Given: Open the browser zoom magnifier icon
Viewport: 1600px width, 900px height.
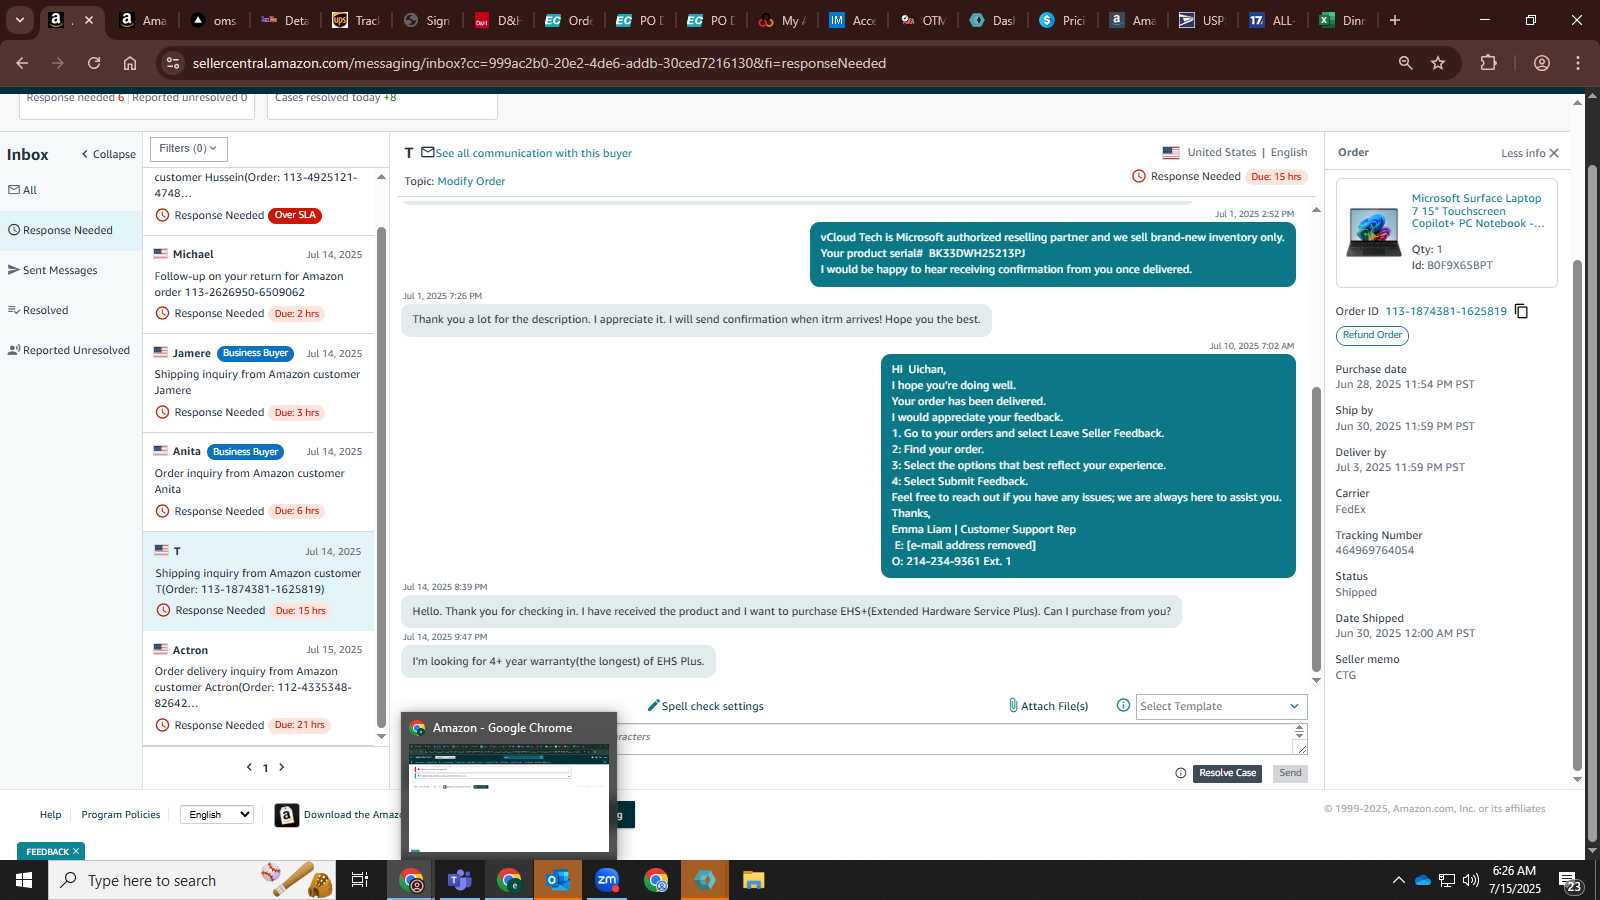Looking at the screenshot, I should 1405,63.
